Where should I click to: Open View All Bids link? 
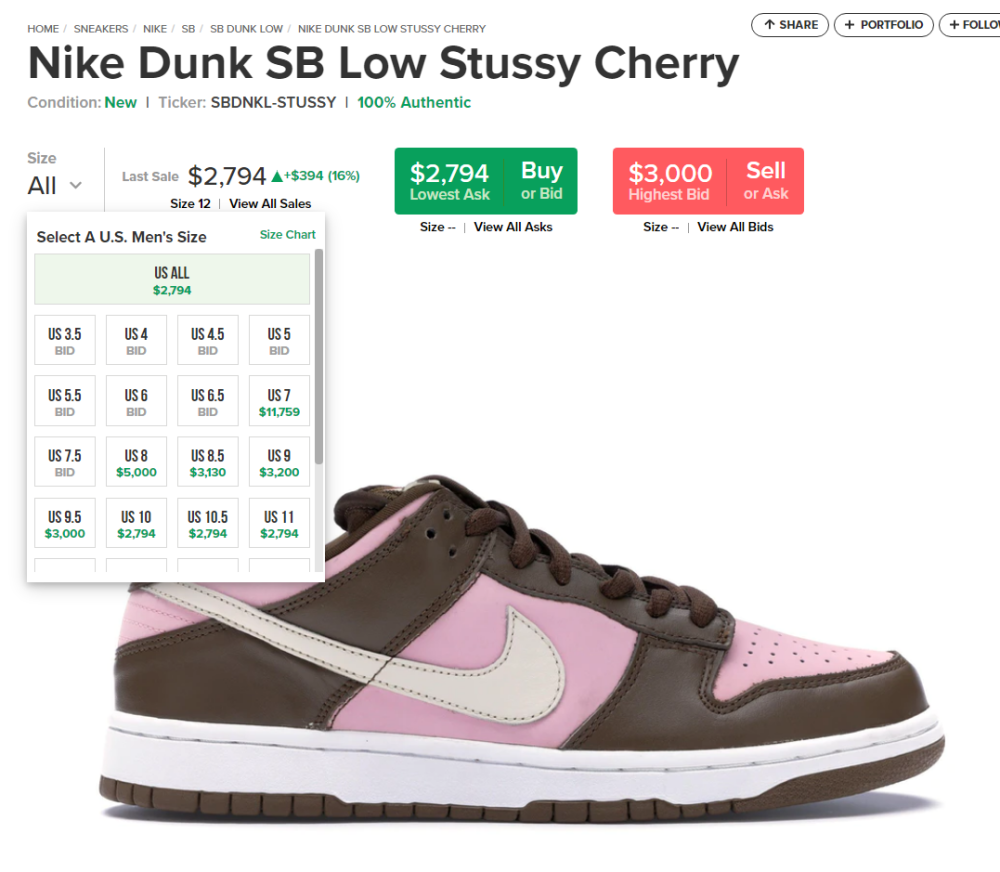click(735, 227)
